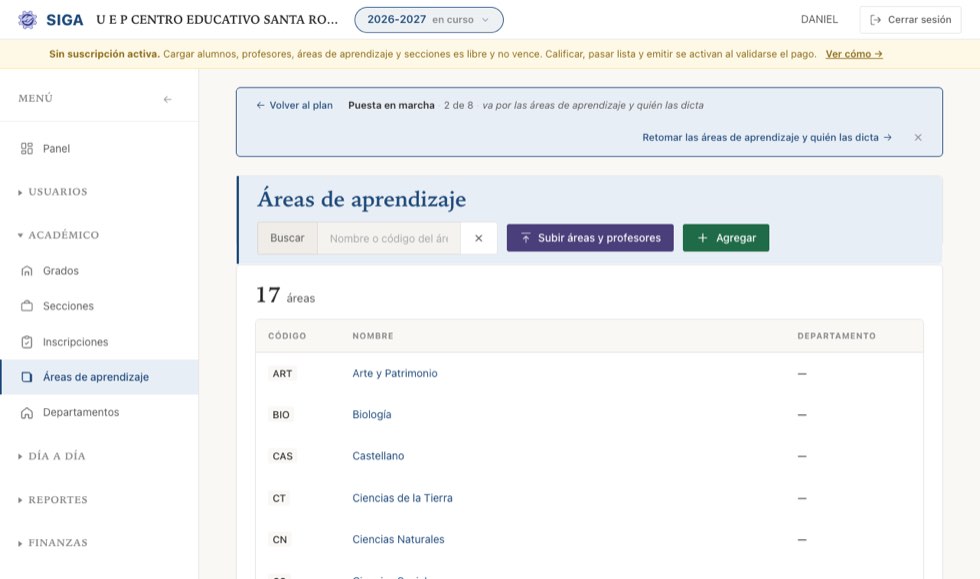The height and width of the screenshot is (579, 980).
Task: Click the Inscripciones clipboard icon
Action: (x=27, y=341)
